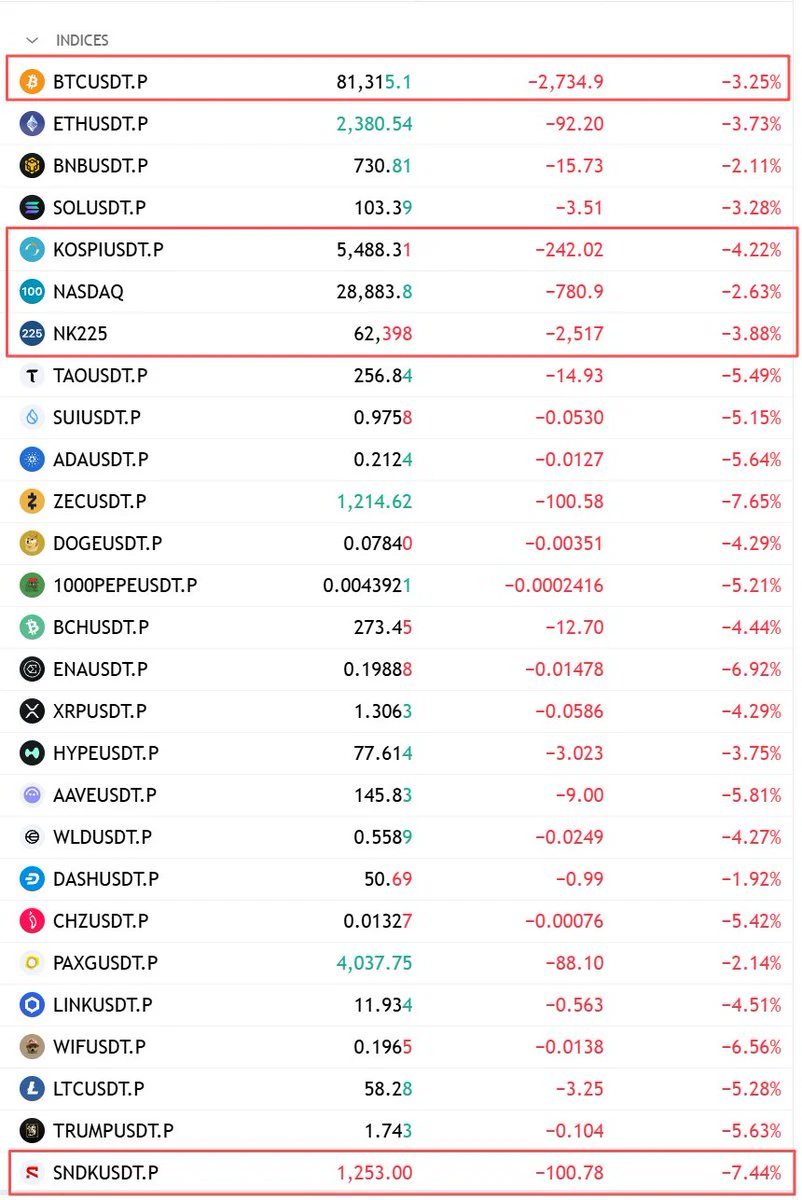Click the Litecoin icon for LTCUSDT.P

[32, 1088]
